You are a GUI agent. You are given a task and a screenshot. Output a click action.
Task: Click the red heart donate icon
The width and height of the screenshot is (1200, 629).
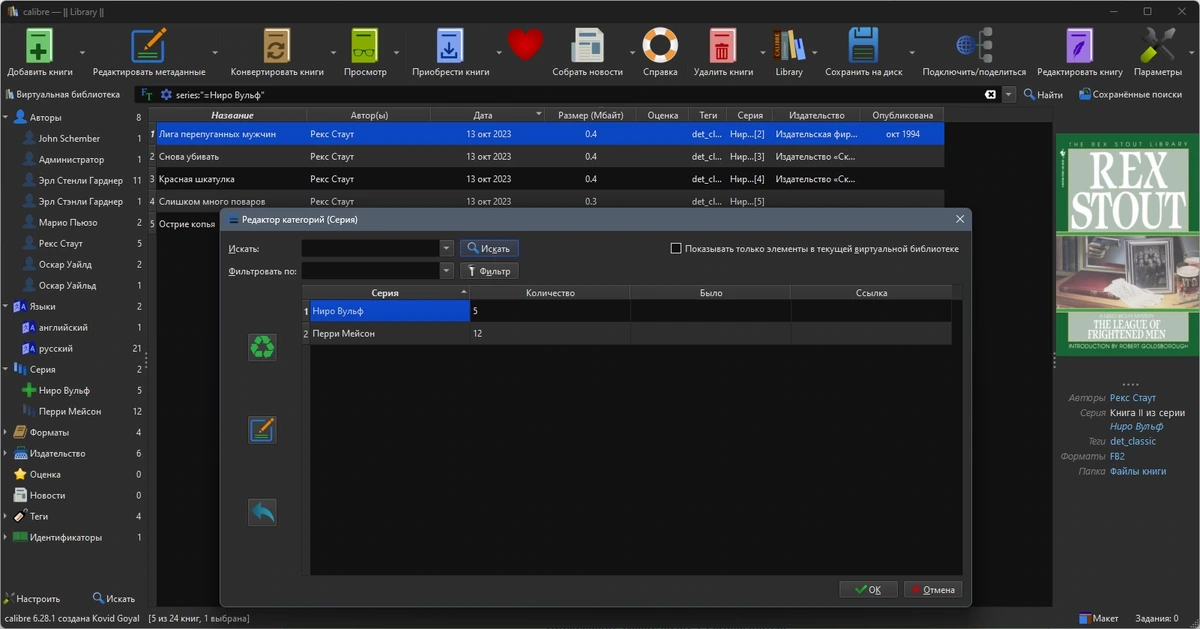[x=525, y=45]
